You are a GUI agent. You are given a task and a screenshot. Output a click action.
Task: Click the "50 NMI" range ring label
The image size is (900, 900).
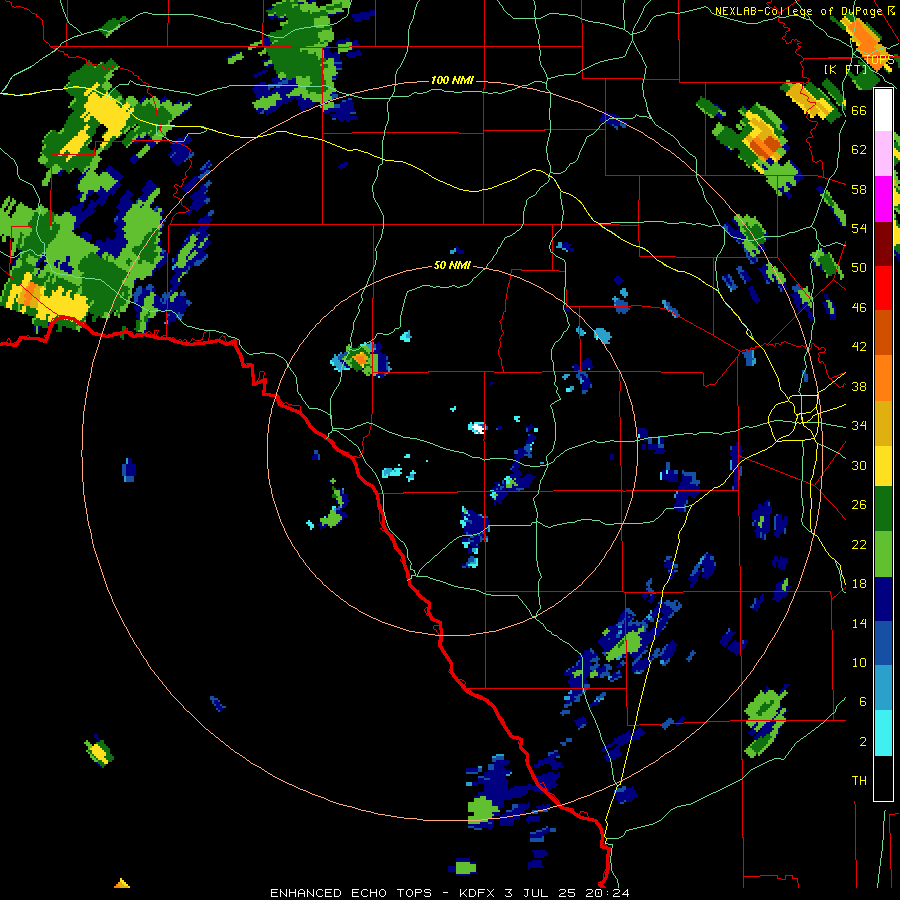452,265
